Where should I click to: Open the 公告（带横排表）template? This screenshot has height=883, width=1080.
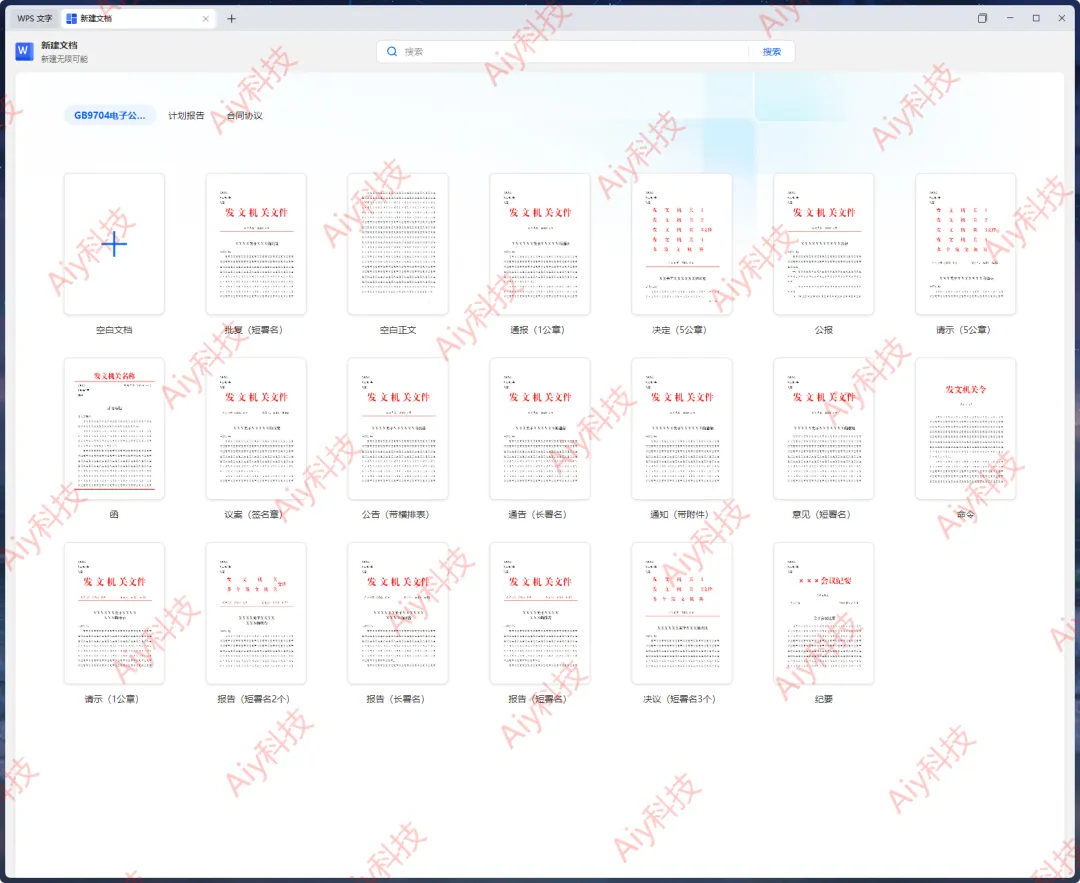click(398, 428)
